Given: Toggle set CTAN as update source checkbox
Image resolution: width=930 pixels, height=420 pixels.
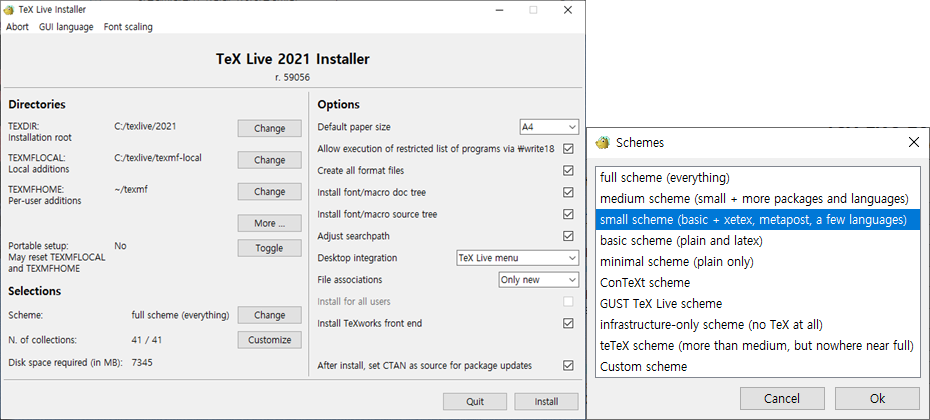Looking at the screenshot, I should pyautogui.click(x=568, y=365).
